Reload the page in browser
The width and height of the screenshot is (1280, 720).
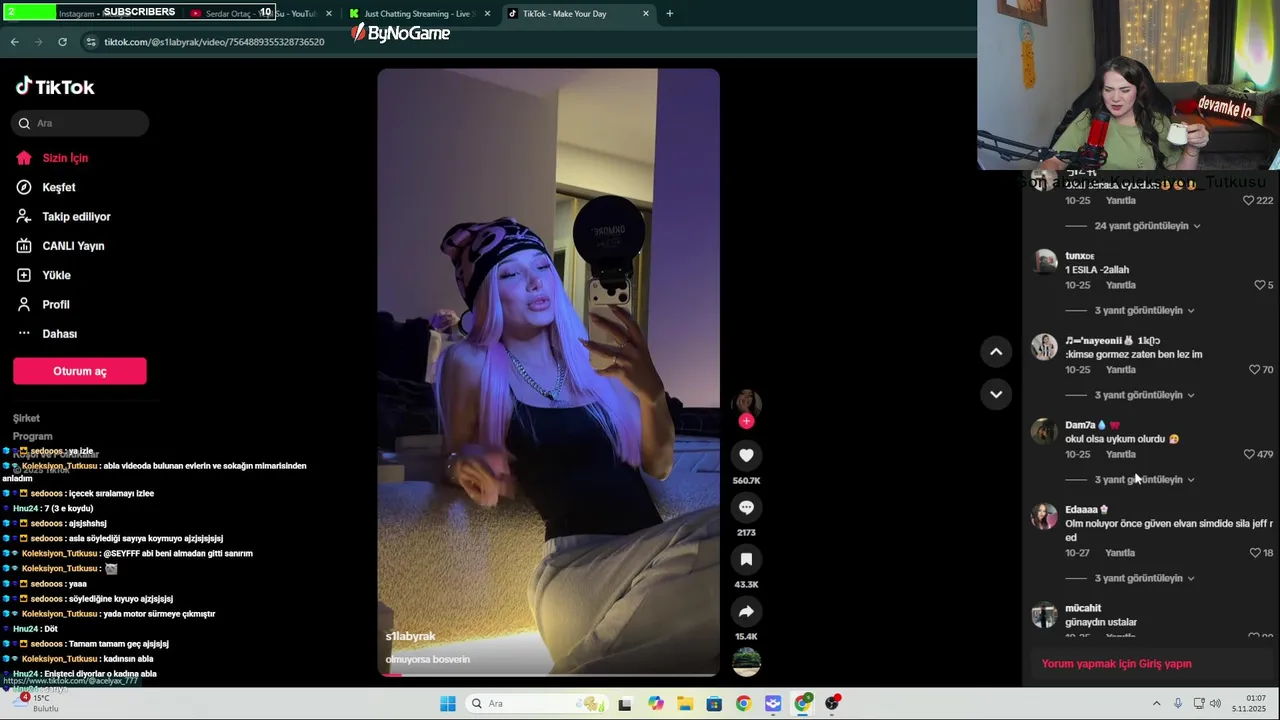pyautogui.click(x=62, y=42)
